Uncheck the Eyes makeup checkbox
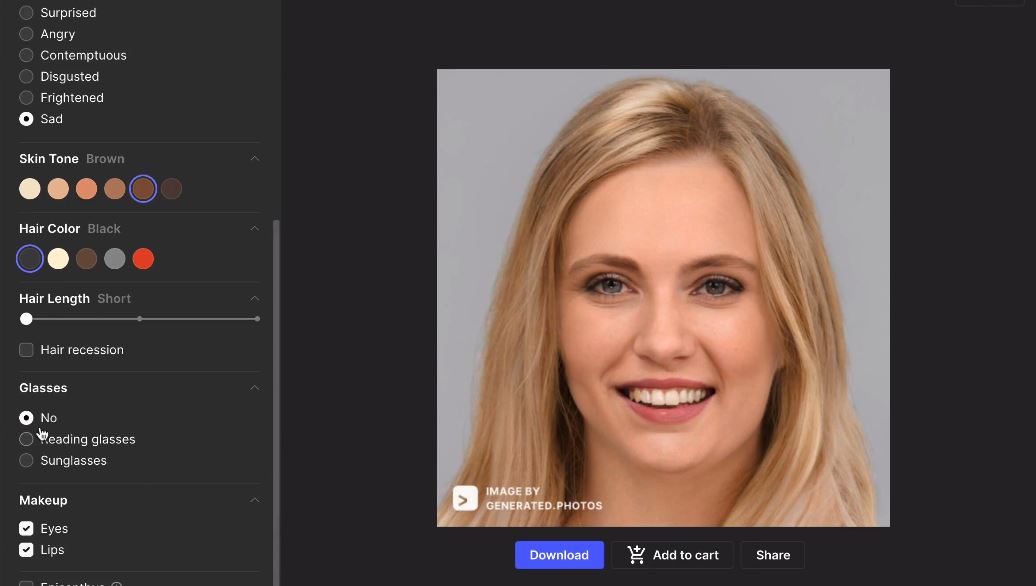The height and width of the screenshot is (586, 1036). tap(26, 529)
